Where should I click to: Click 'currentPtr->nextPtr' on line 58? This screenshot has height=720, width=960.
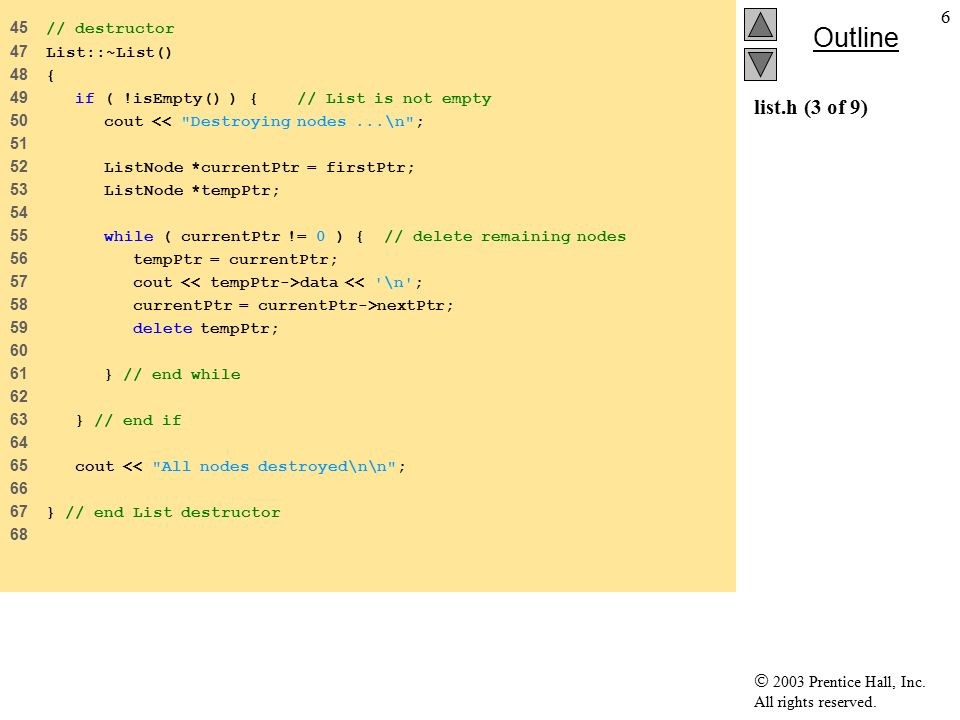[351, 306]
